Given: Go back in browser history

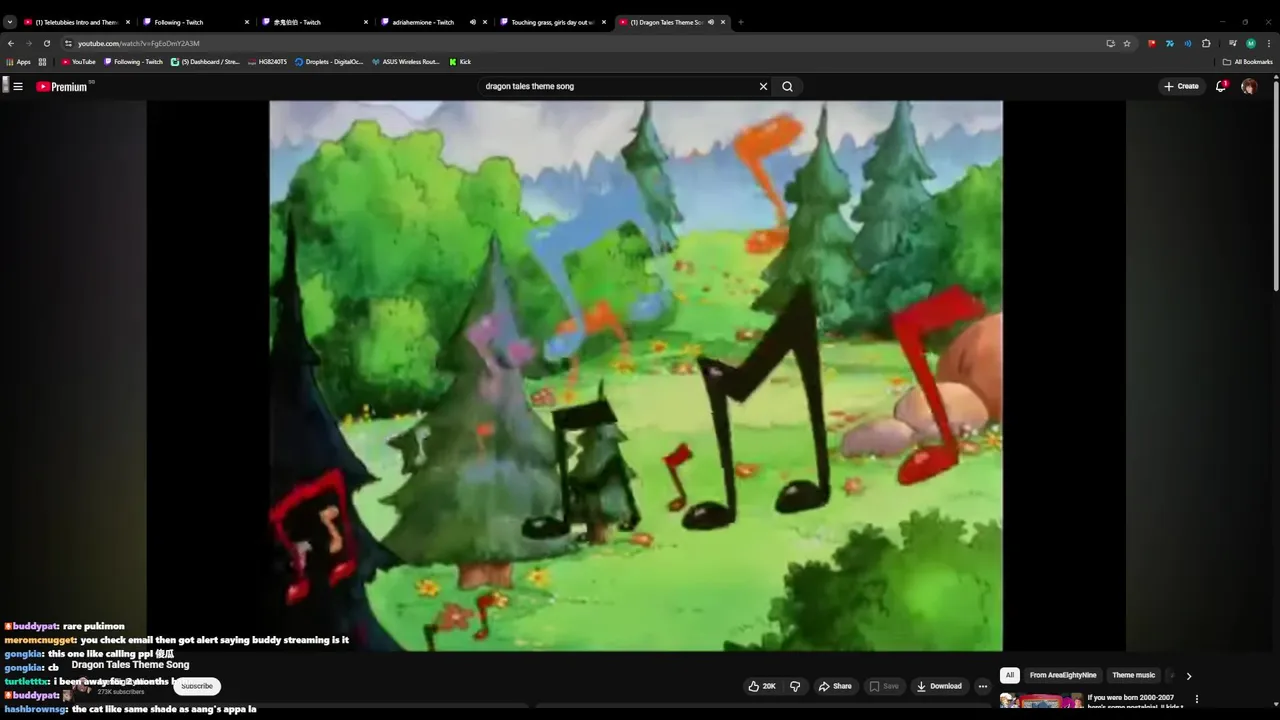Looking at the screenshot, I should [x=11, y=43].
